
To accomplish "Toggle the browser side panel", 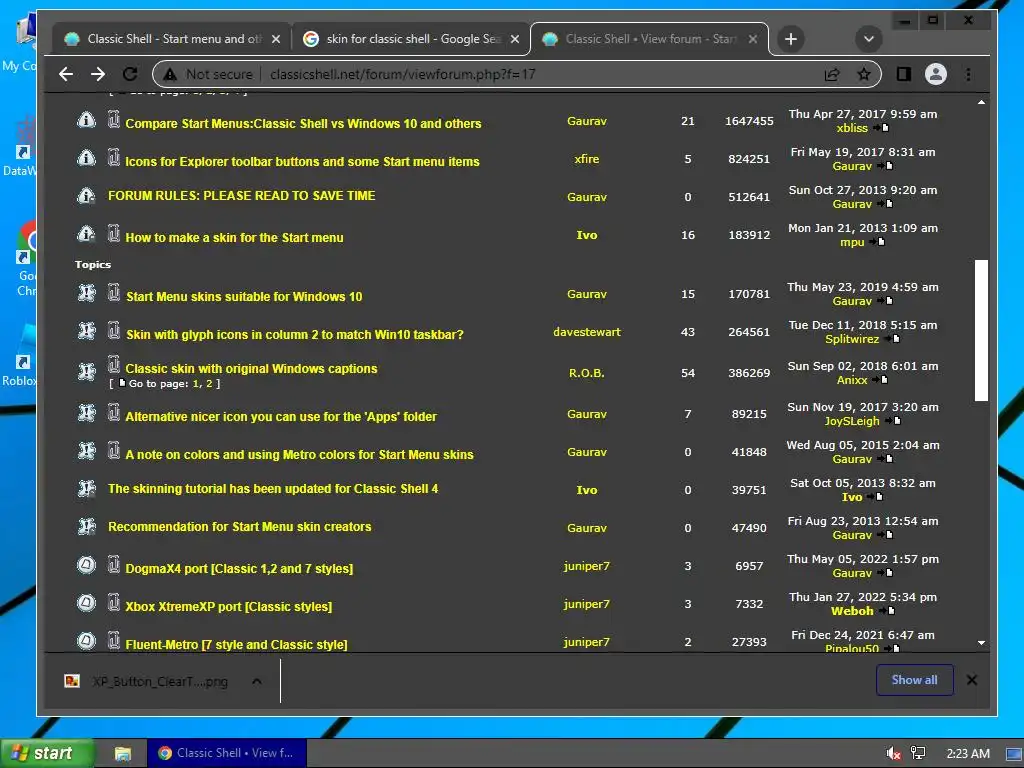I will point(904,74).
